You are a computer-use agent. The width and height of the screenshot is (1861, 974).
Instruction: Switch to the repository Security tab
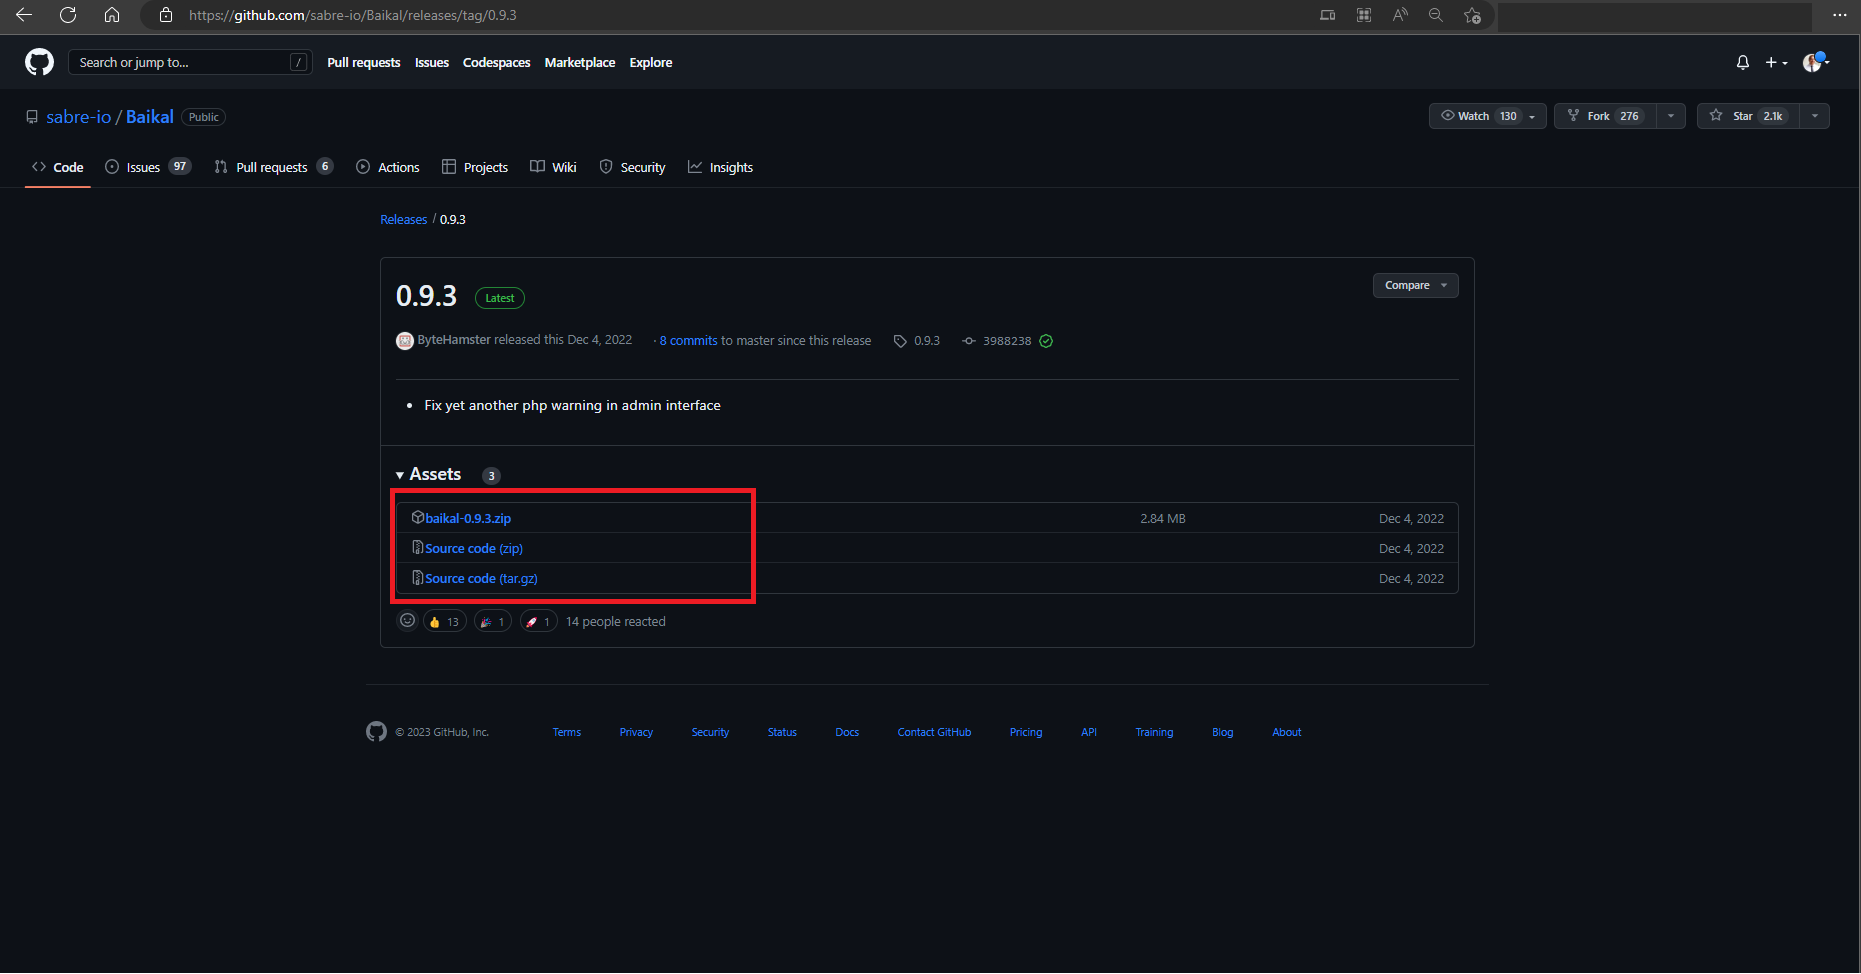click(x=632, y=167)
